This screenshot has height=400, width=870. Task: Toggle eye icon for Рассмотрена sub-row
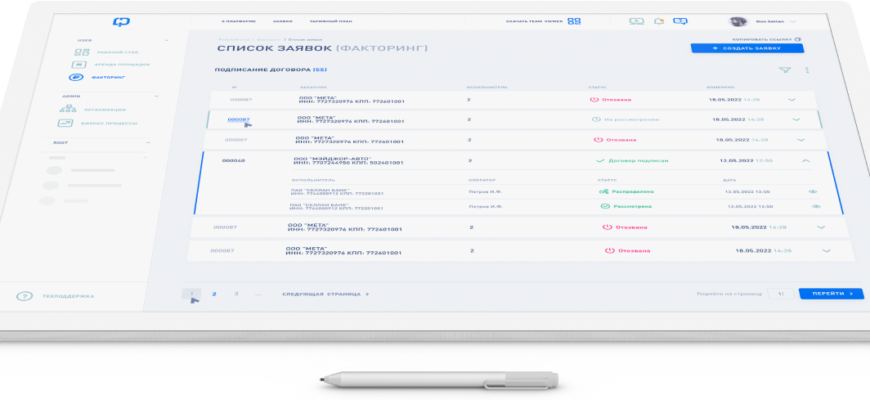click(x=816, y=206)
